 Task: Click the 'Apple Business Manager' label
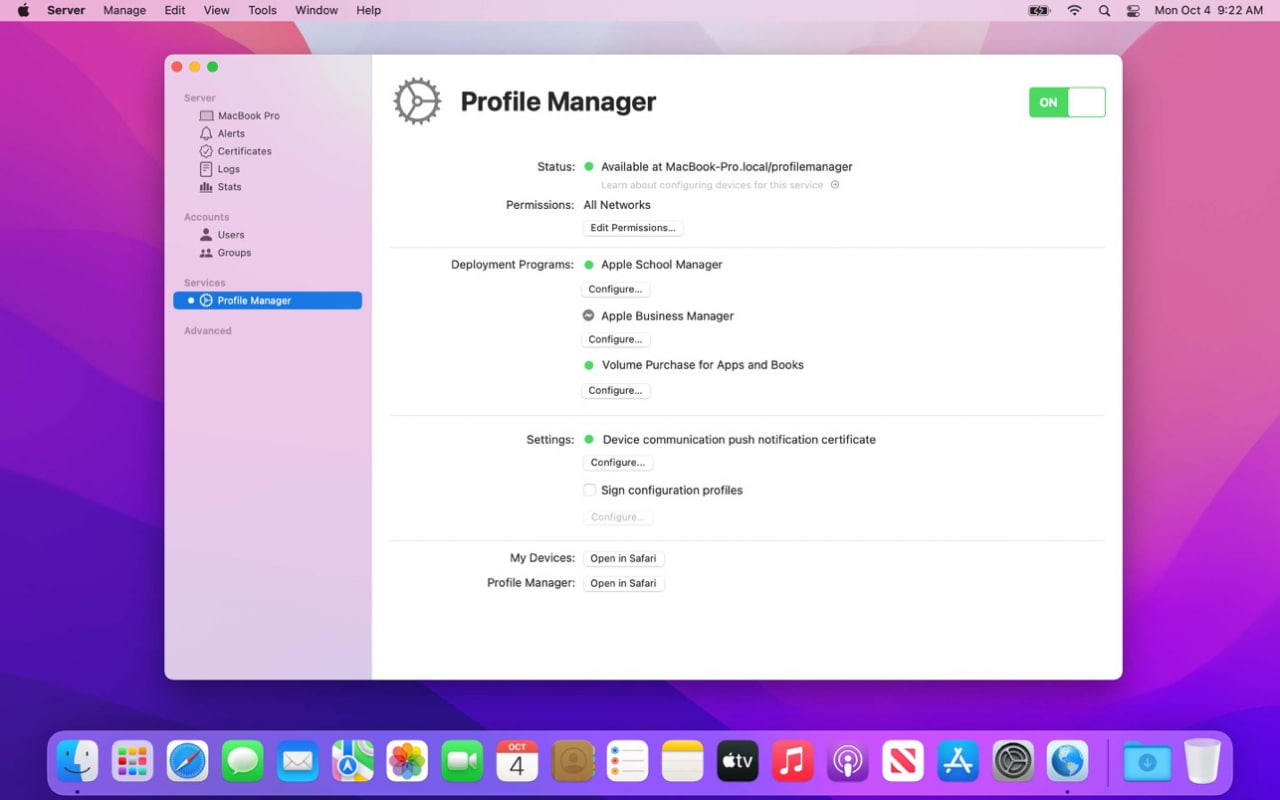point(668,316)
